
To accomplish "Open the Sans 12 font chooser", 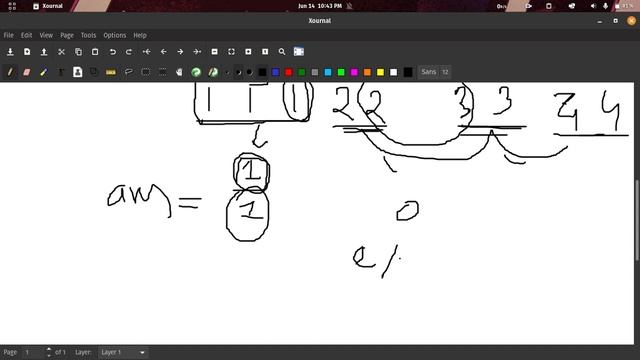I will click(435, 72).
